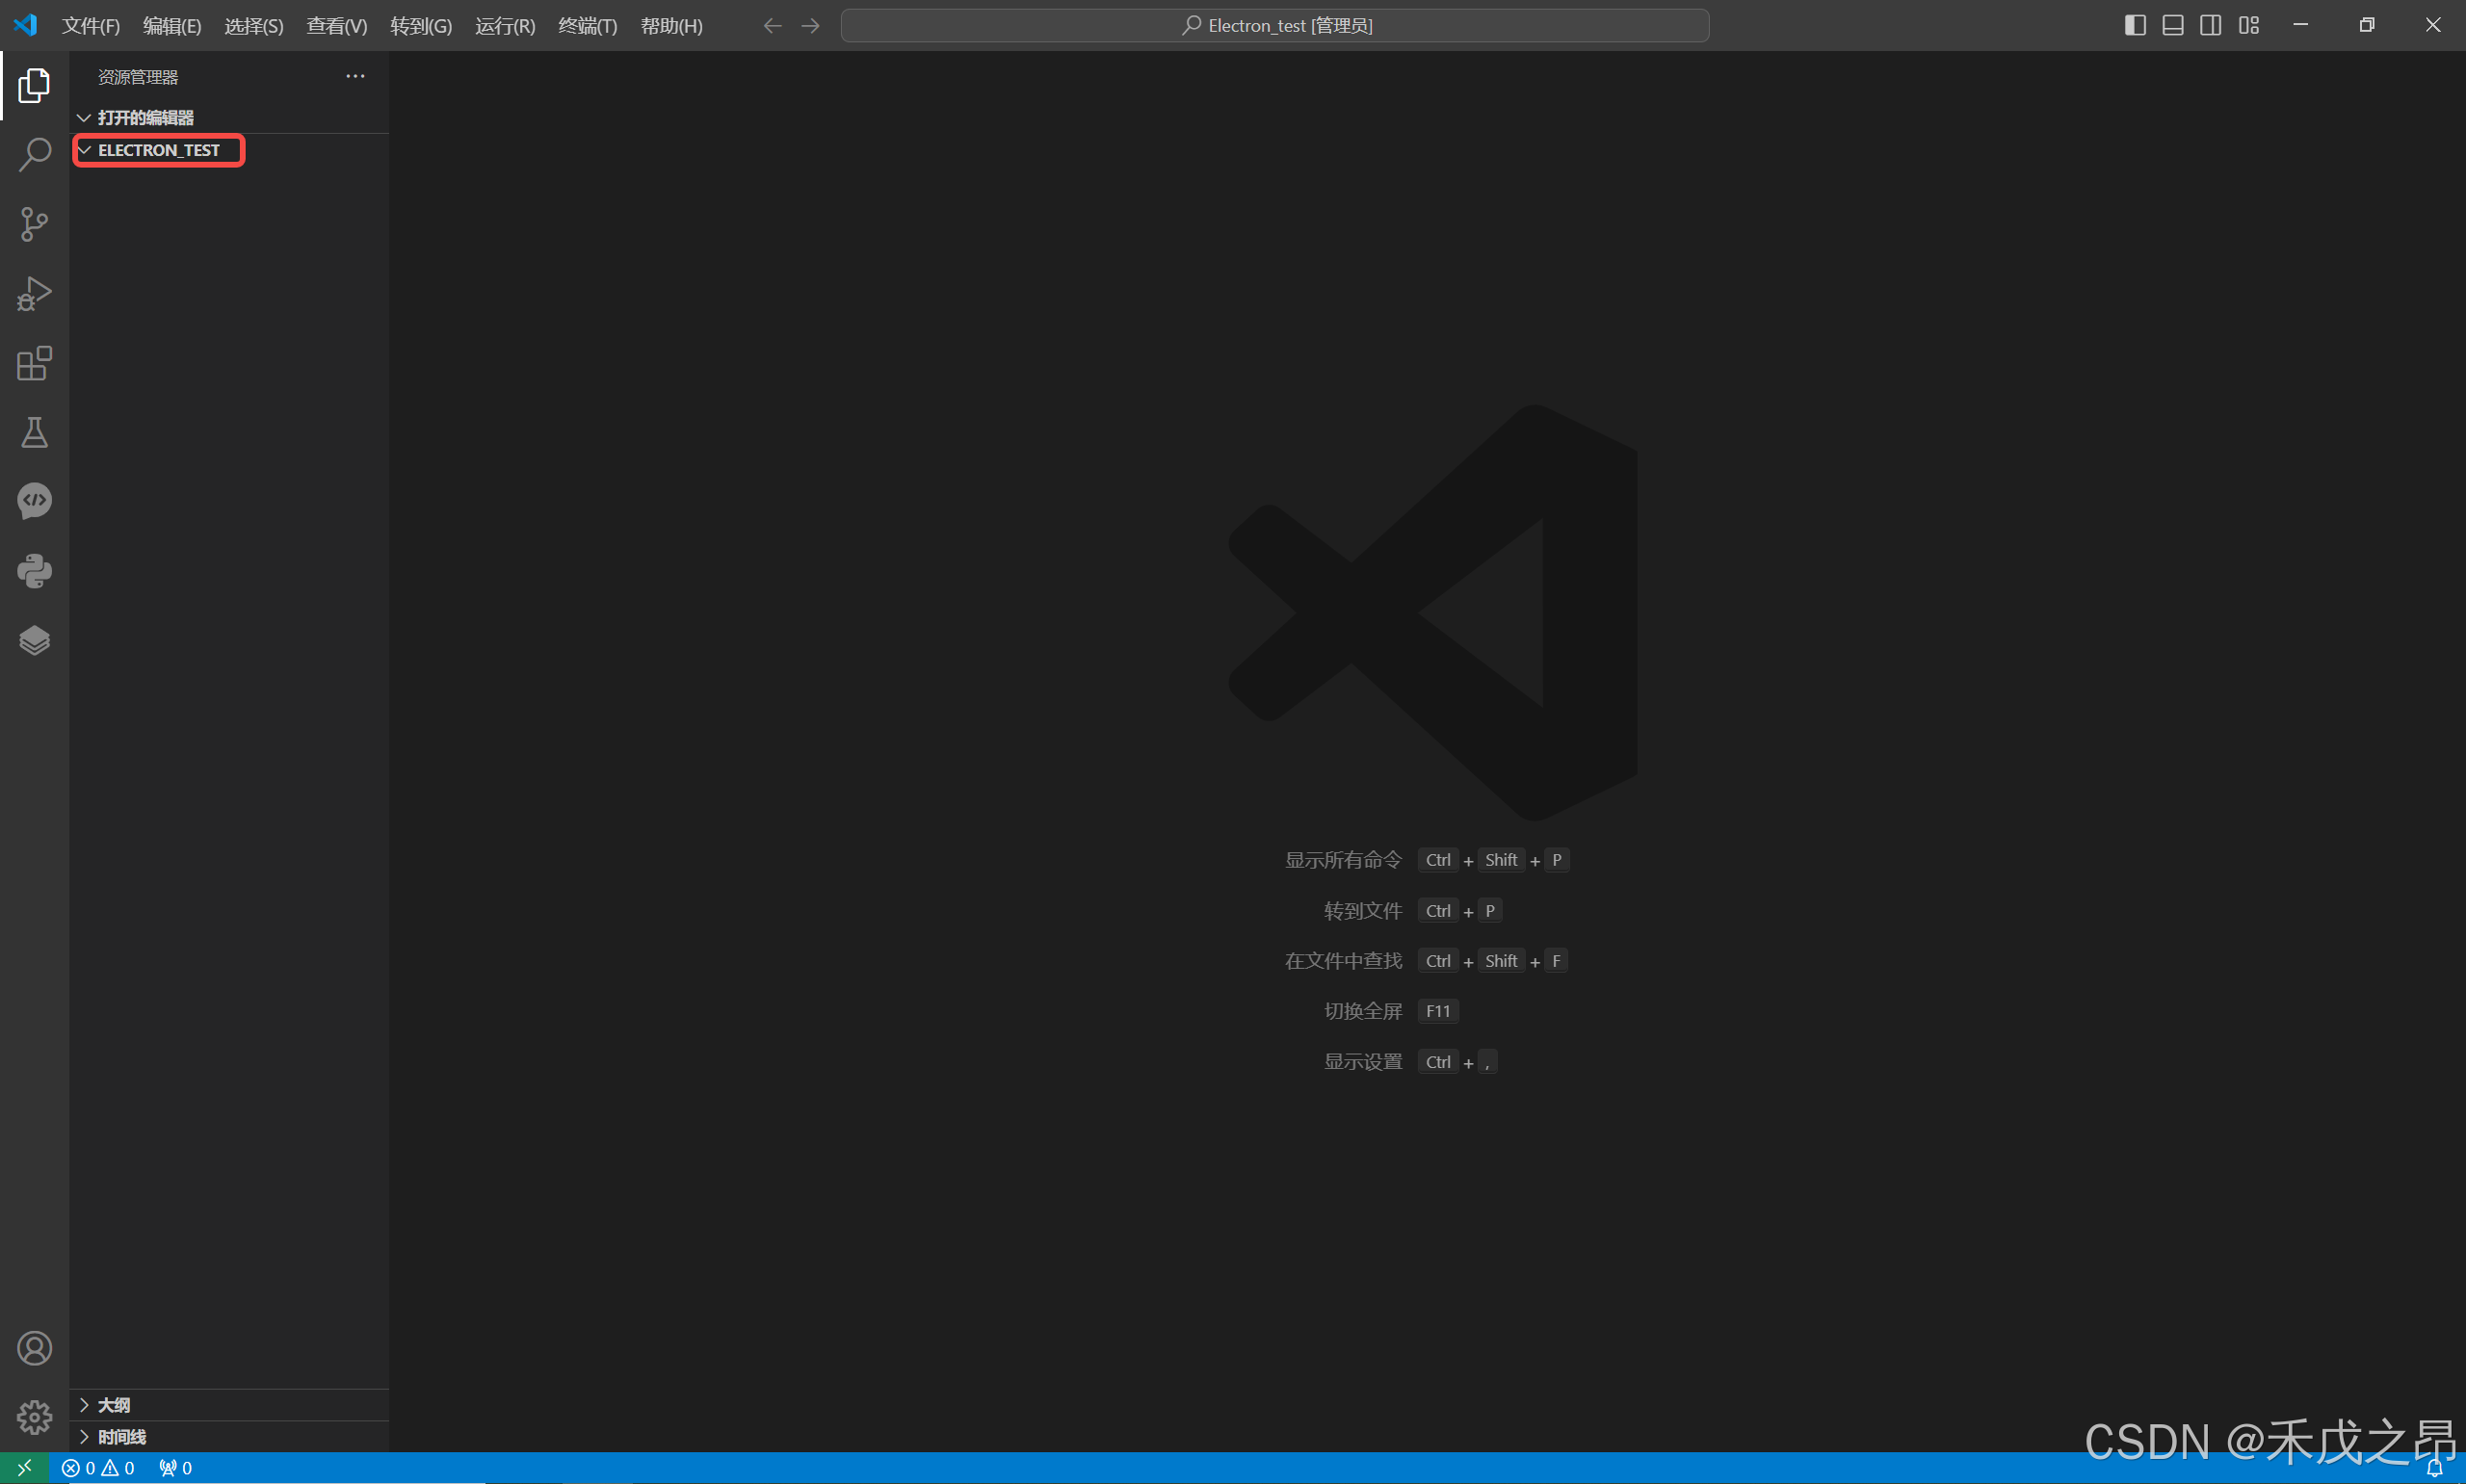The height and width of the screenshot is (1484, 2466).
Task: Open the Python view in activity bar
Action: coord(34,571)
